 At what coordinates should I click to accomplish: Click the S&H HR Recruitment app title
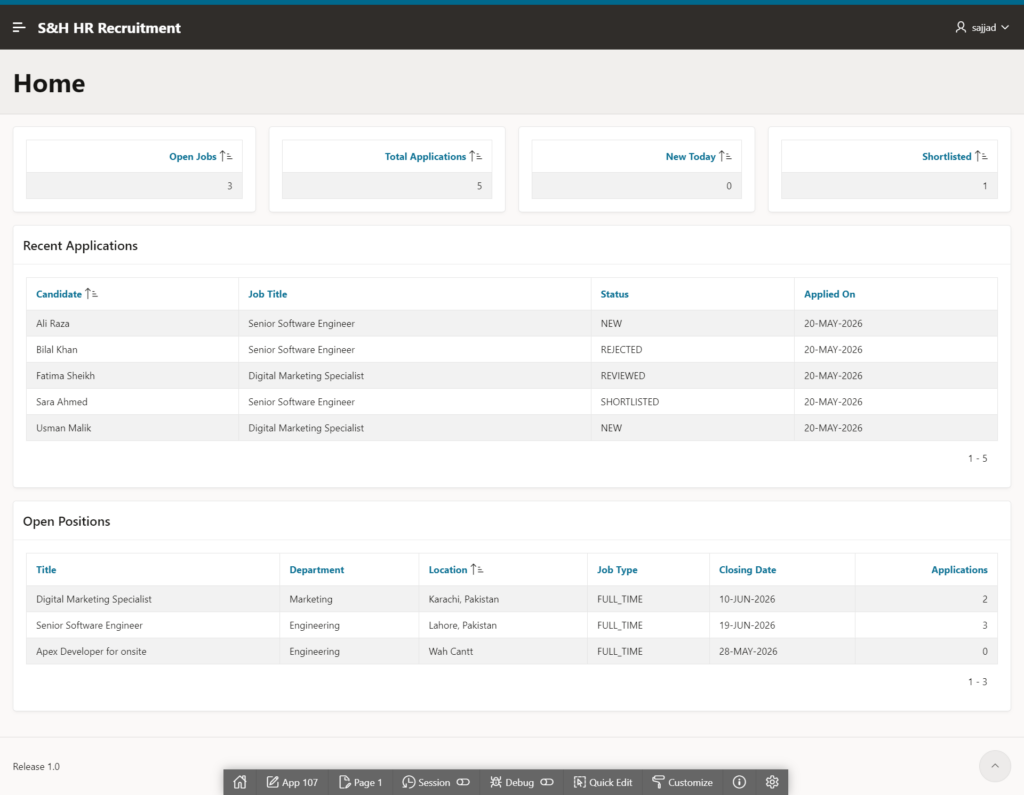pos(109,28)
